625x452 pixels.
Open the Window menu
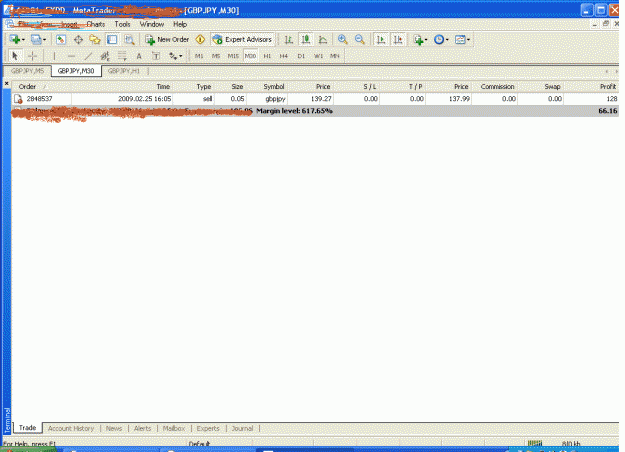tap(151, 24)
